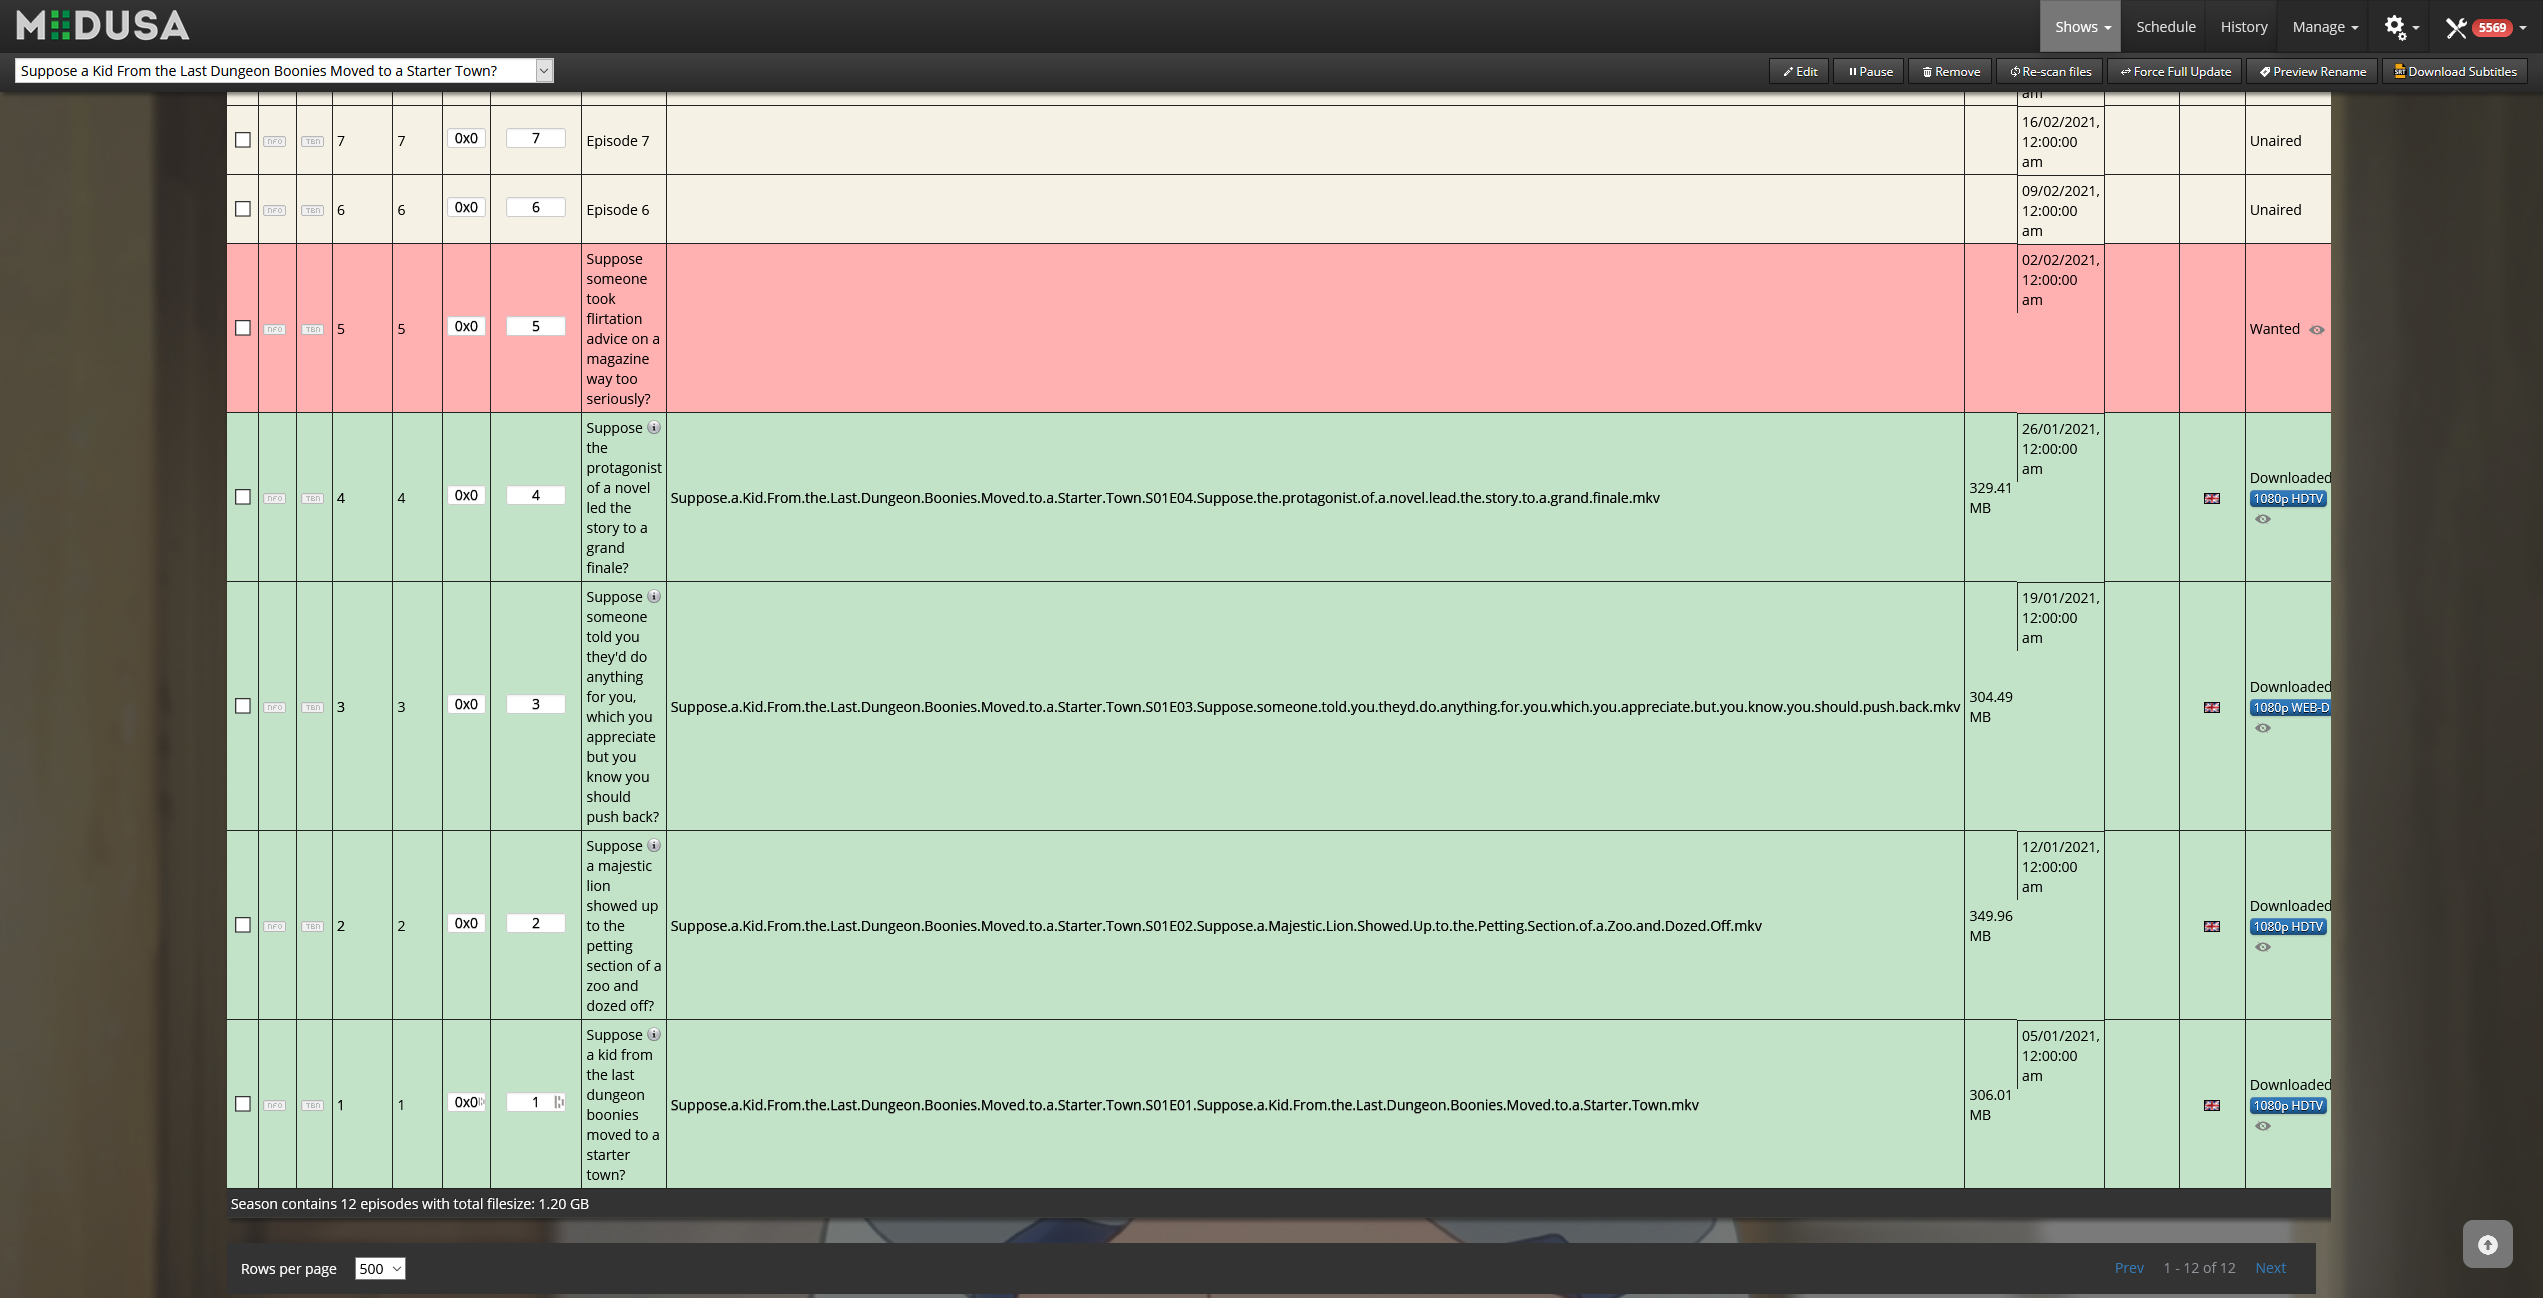Click the subtitle flag for episode 4
Image resolution: width=2543 pixels, height=1298 pixels.
tap(2212, 498)
